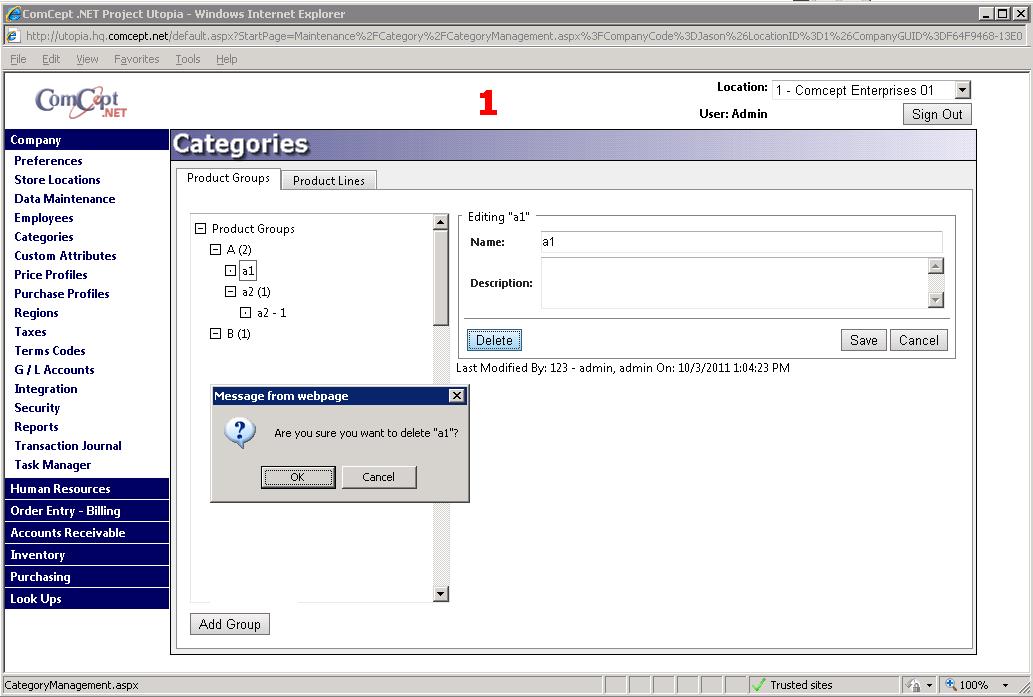
Task: Click the Sign Out button
Action: click(936, 114)
